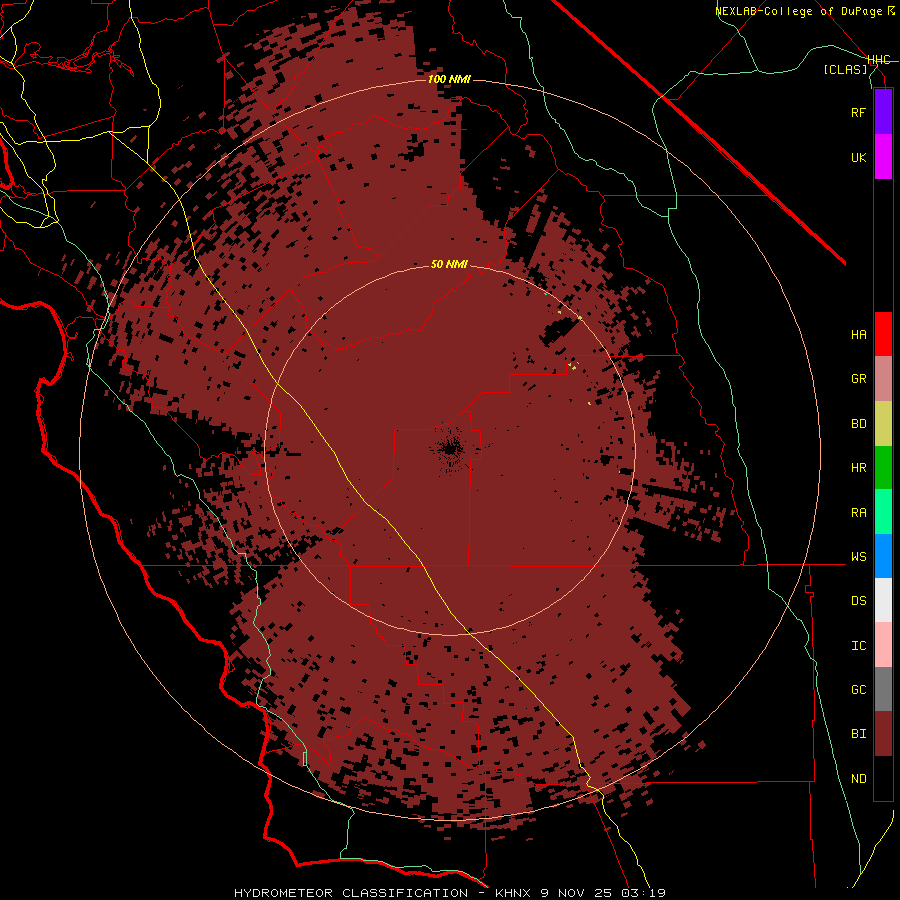Pick the RA mint legend swatch
Screen dimensions: 900x900
883,512
